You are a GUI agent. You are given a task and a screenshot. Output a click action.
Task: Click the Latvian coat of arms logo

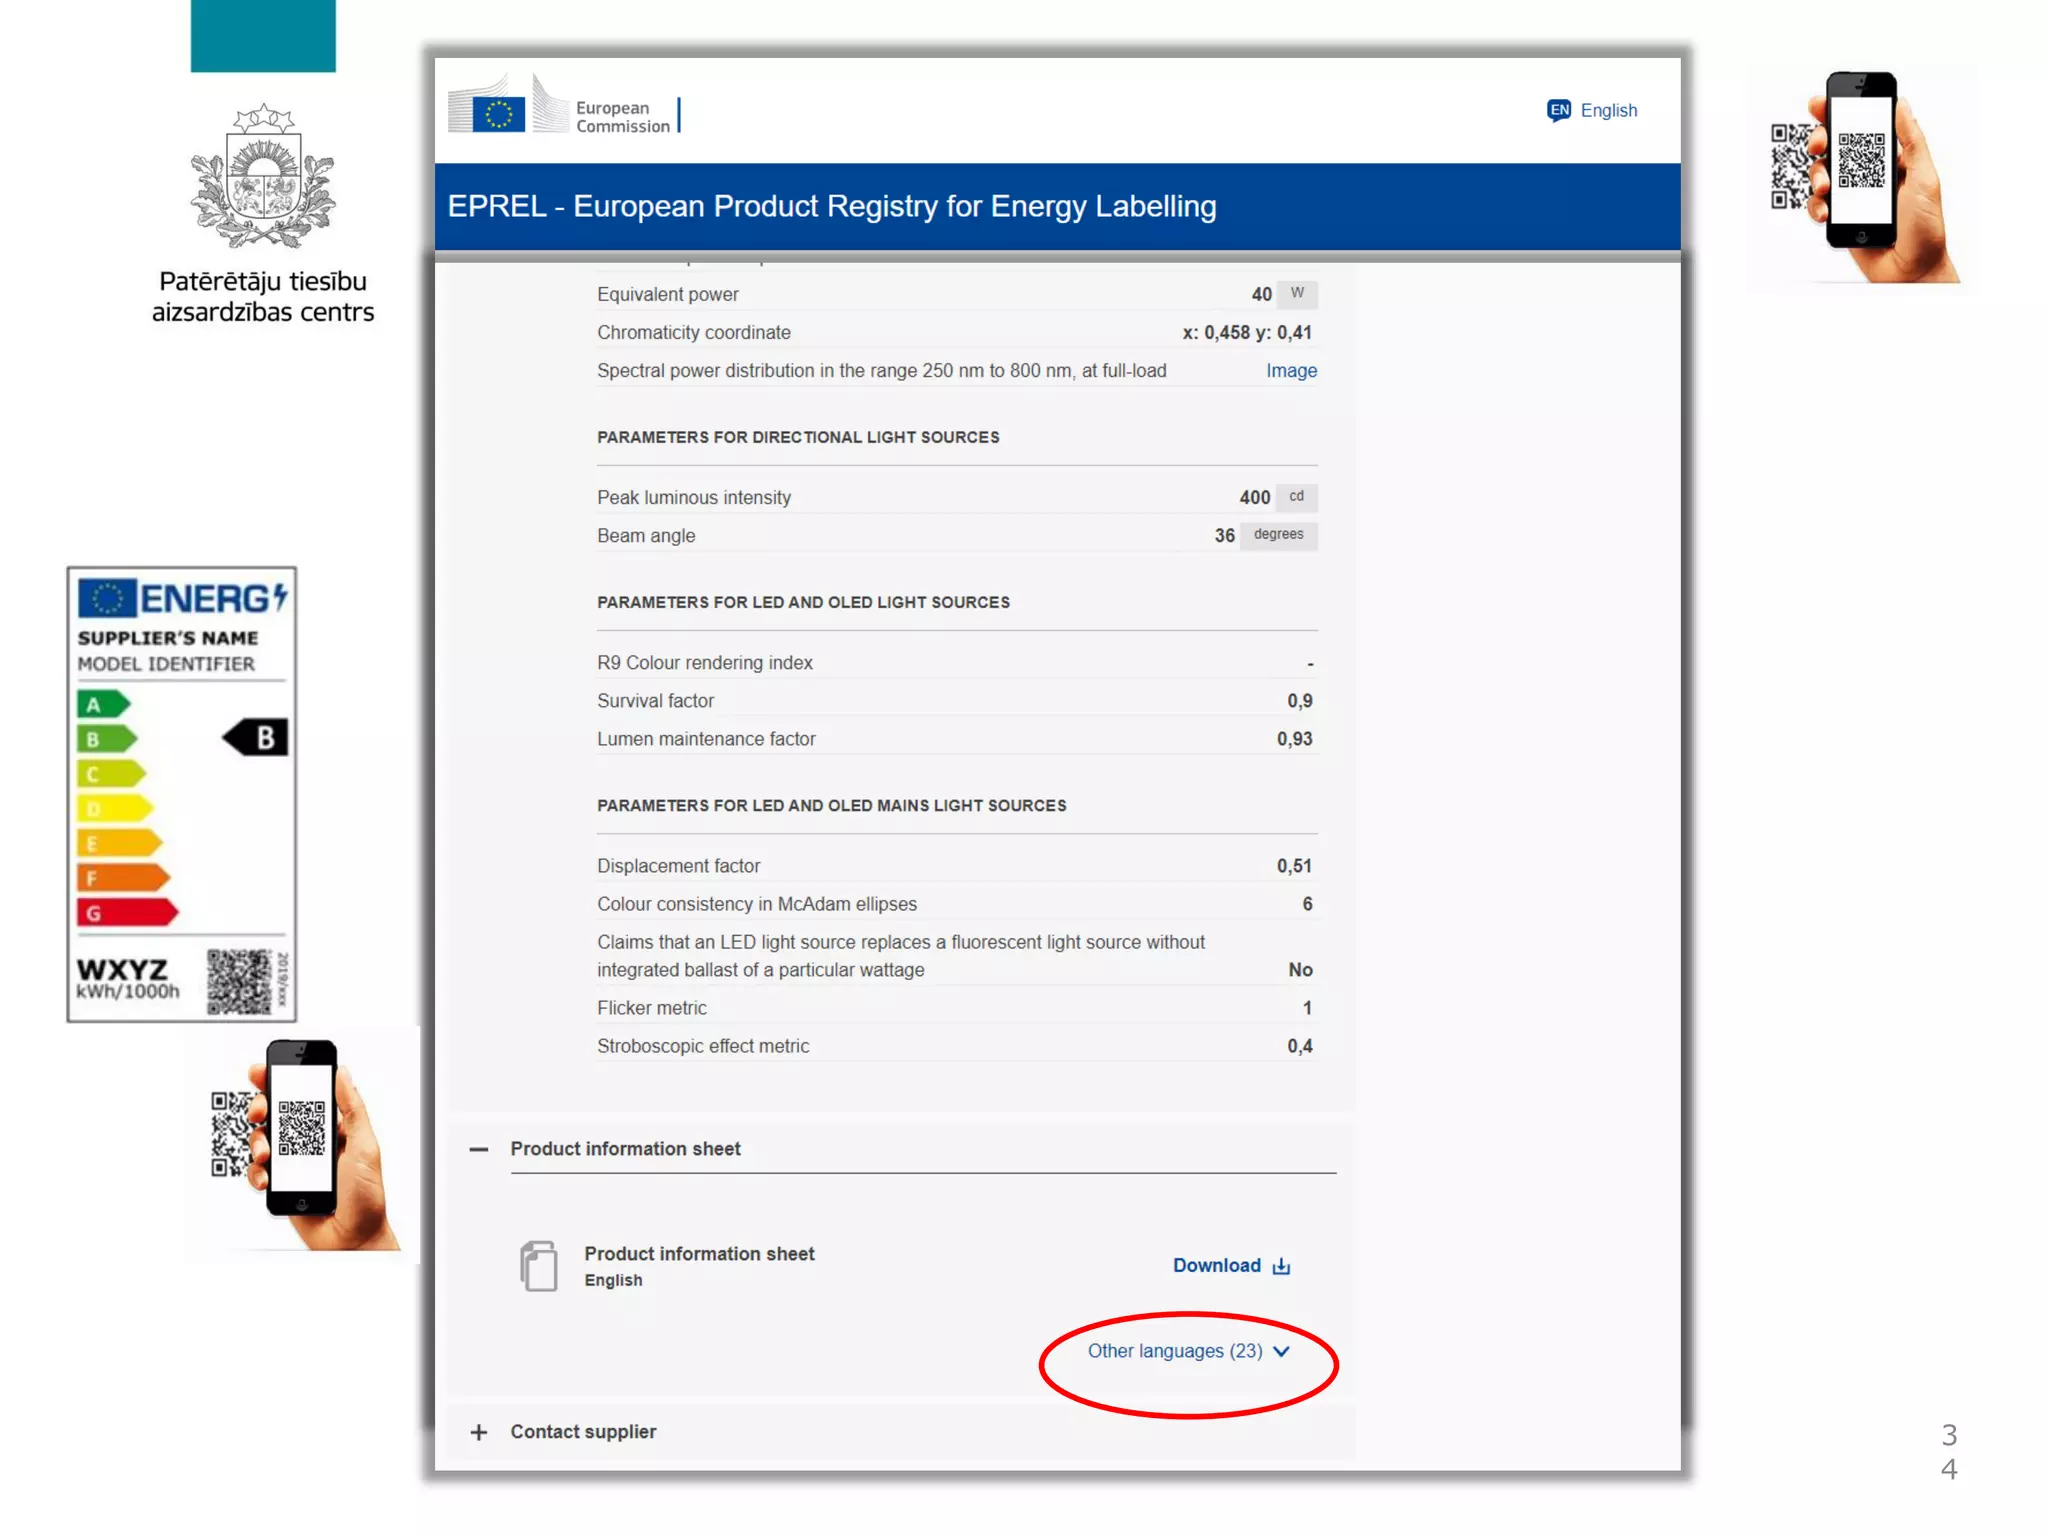tap(263, 178)
